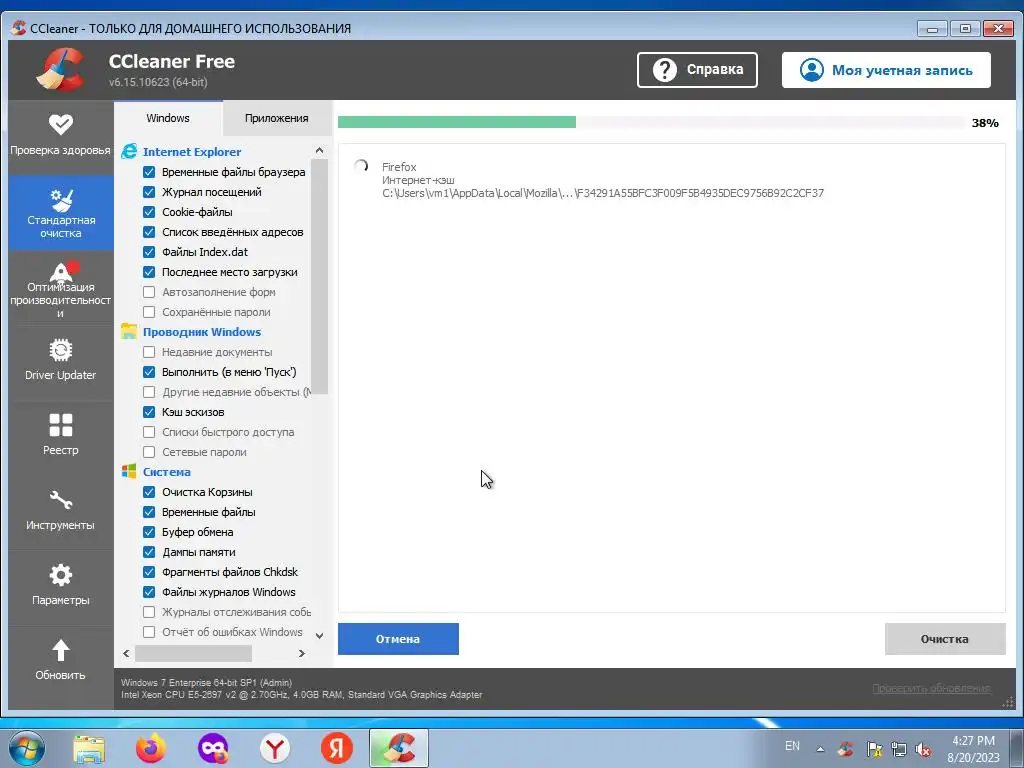Click horizontal scroll left arrow
The height and width of the screenshot is (768, 1024).
pos(126,653)
